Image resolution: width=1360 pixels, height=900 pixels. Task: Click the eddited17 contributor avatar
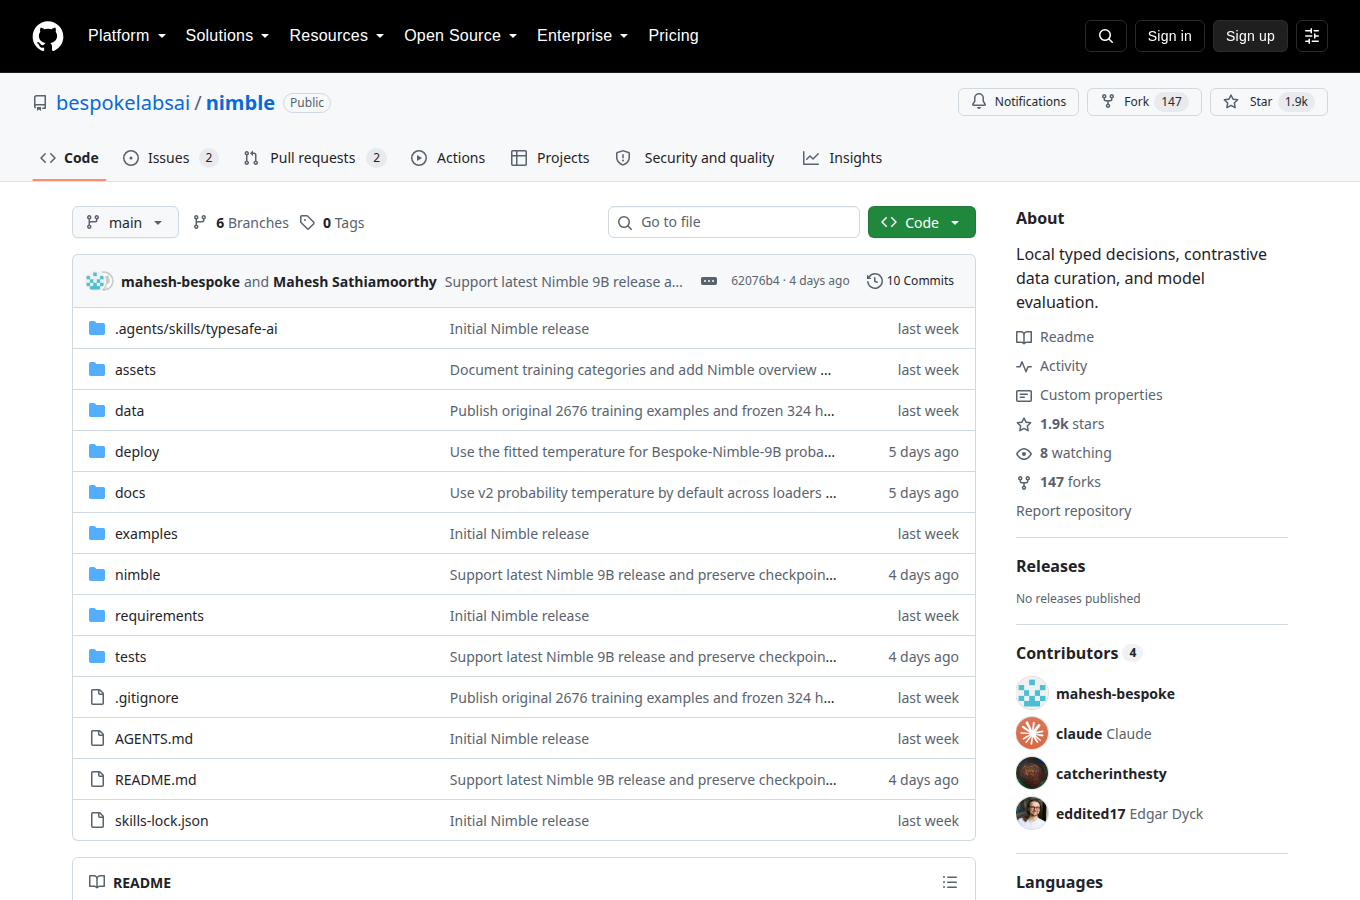pyautogui.click(x=1032, y=814)
